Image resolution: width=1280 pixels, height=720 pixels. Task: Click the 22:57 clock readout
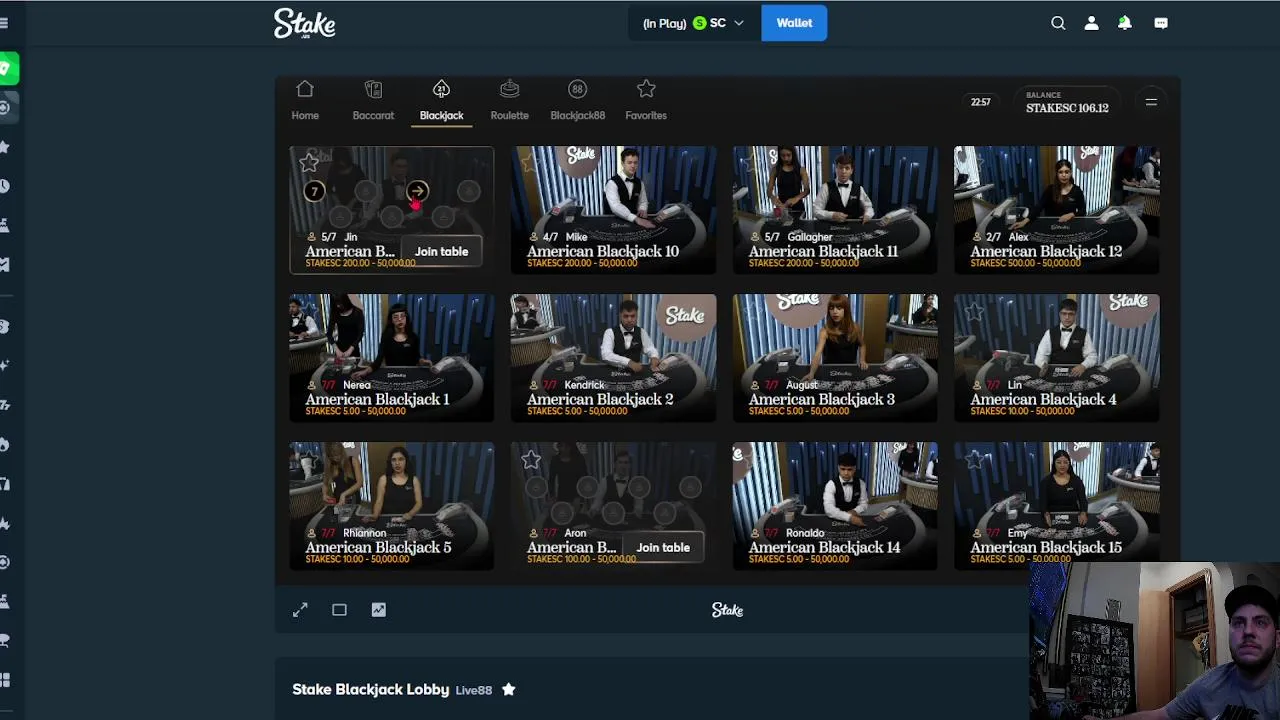[981, 102]
